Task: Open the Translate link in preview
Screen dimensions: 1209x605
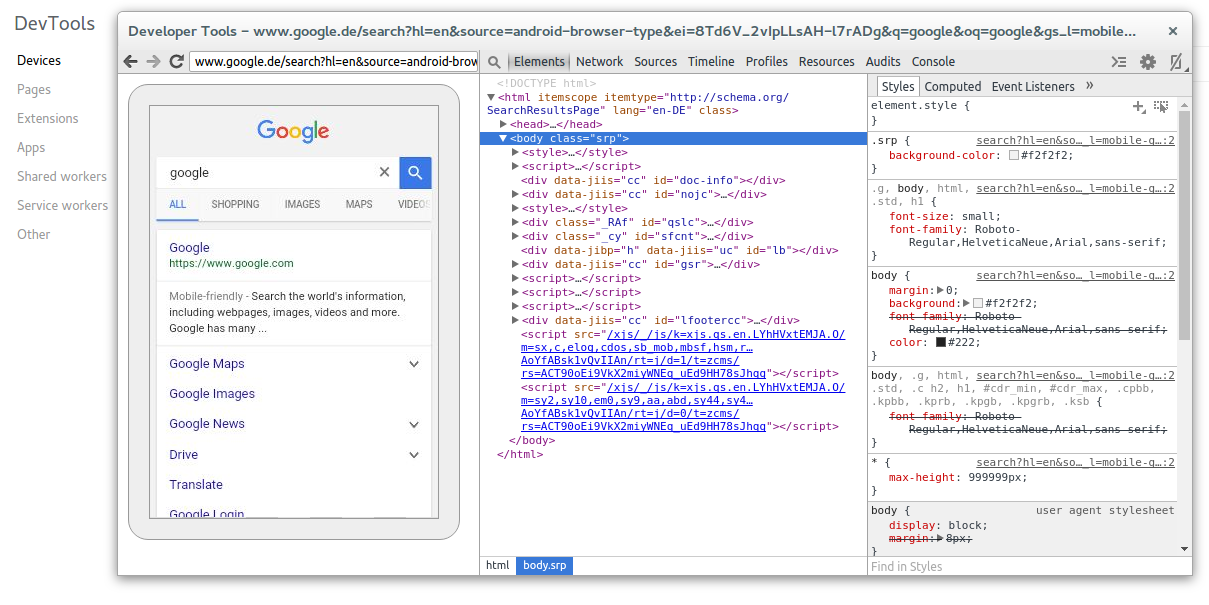Action: pyautogui.click(x=196, y=485)
